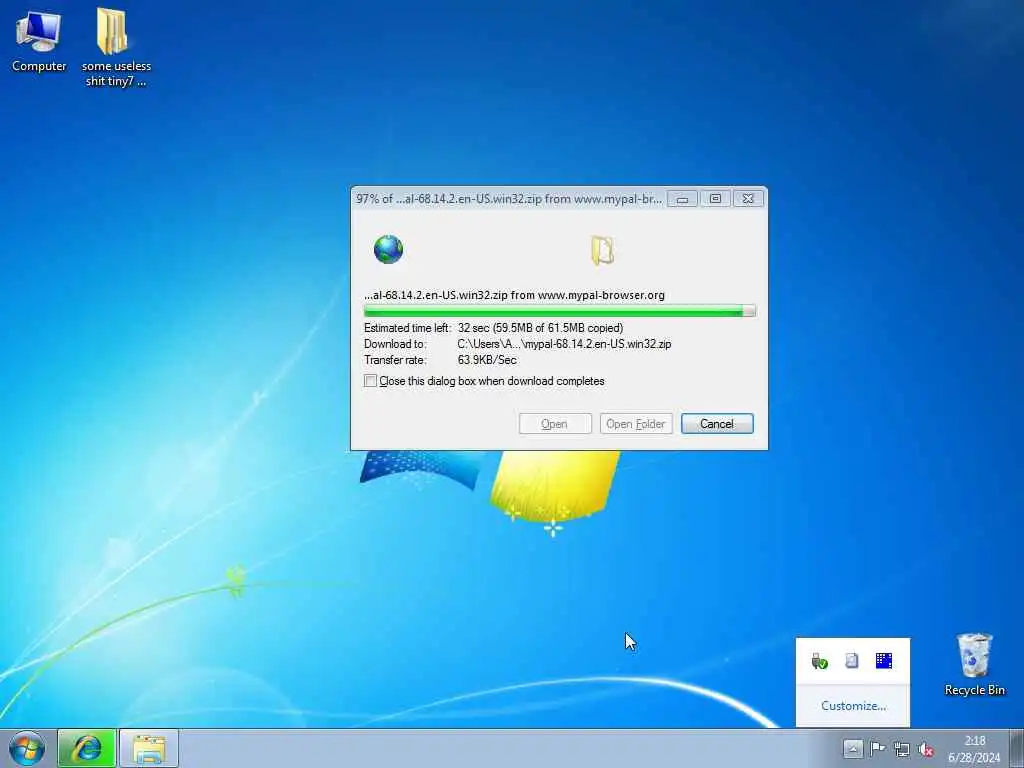
Task: Click the Show Desktop strip at taskbar end
Action: click(x=1017, y=748)
